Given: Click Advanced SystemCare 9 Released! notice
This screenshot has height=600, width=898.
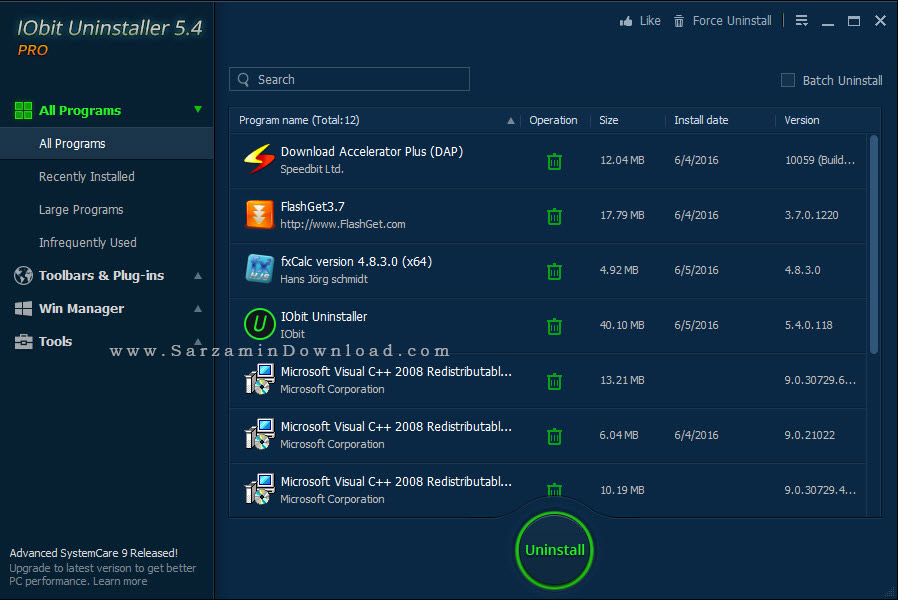Looking at the screenshot, I should tap(93, 553).
